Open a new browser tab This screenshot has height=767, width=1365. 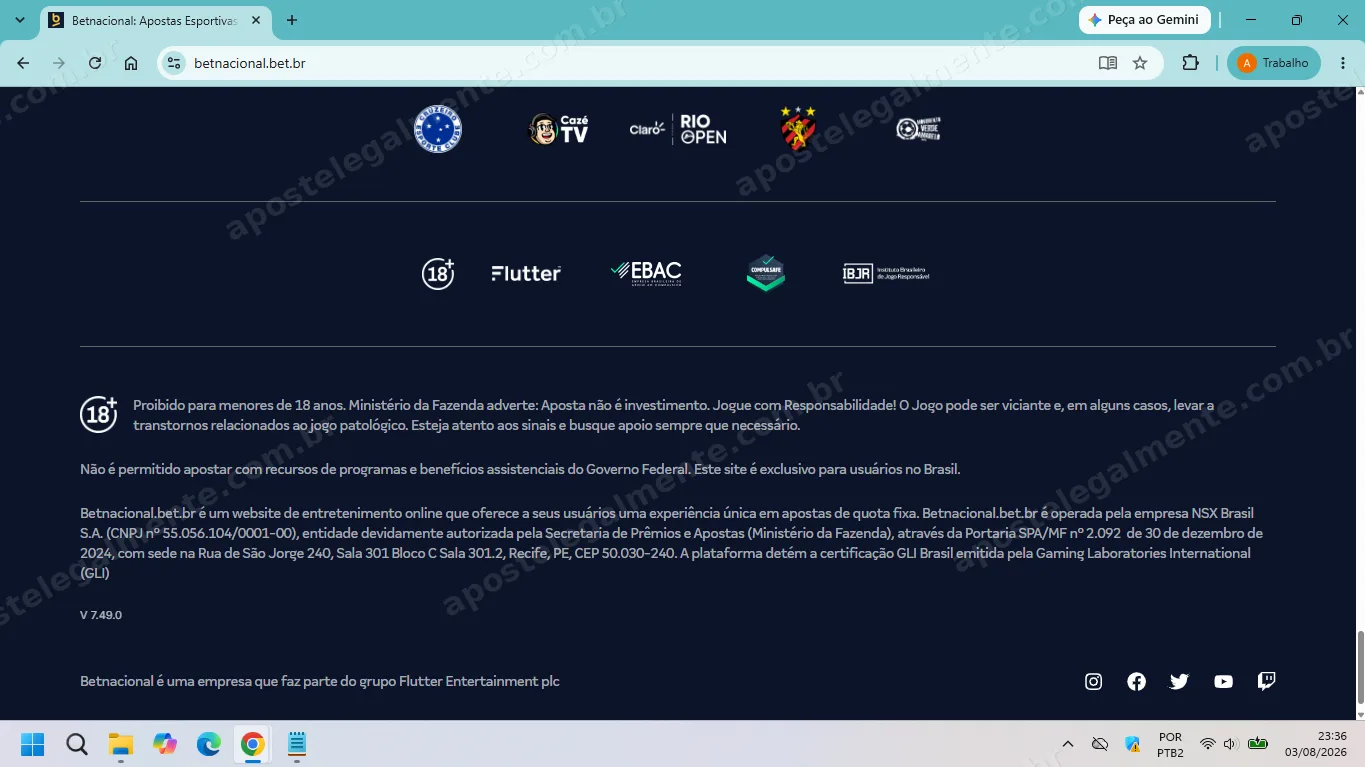point(292,20)
